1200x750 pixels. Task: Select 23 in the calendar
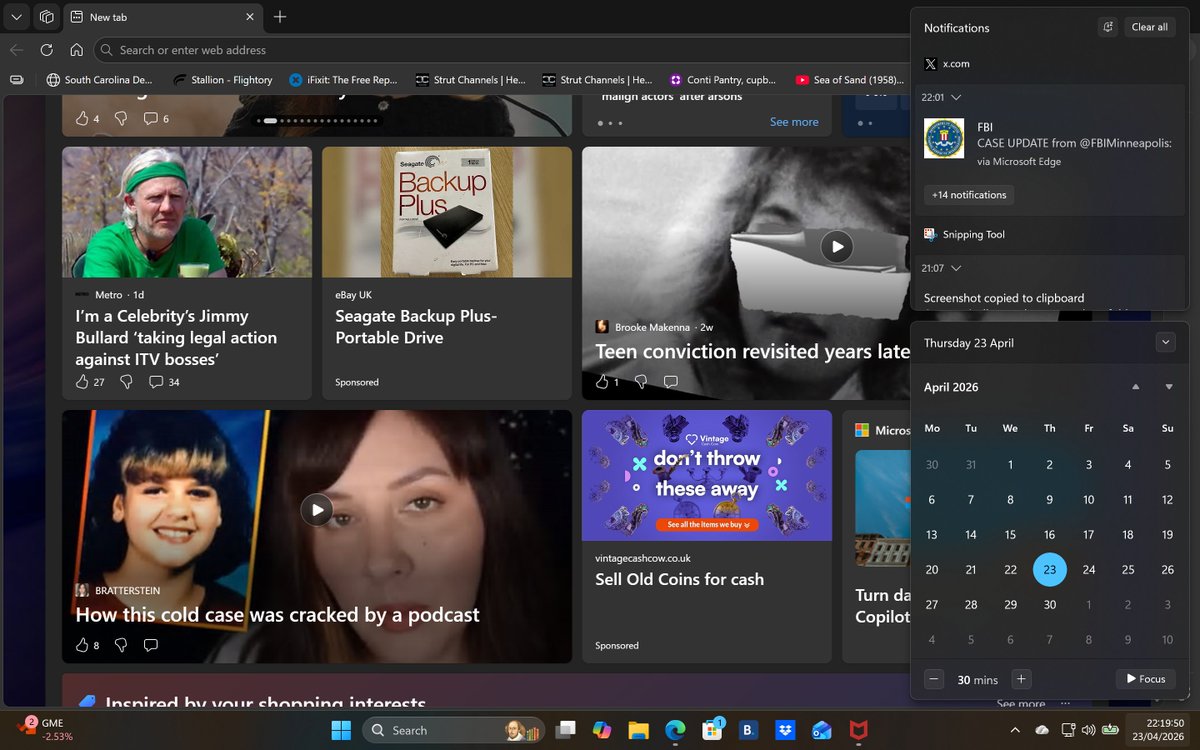pos(1050,569)
